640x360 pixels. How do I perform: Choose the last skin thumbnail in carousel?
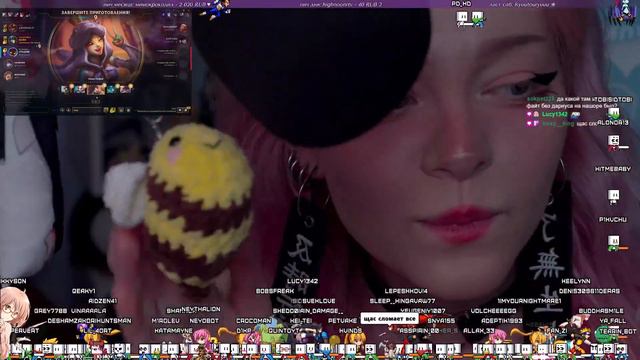(x=125, y=89)
